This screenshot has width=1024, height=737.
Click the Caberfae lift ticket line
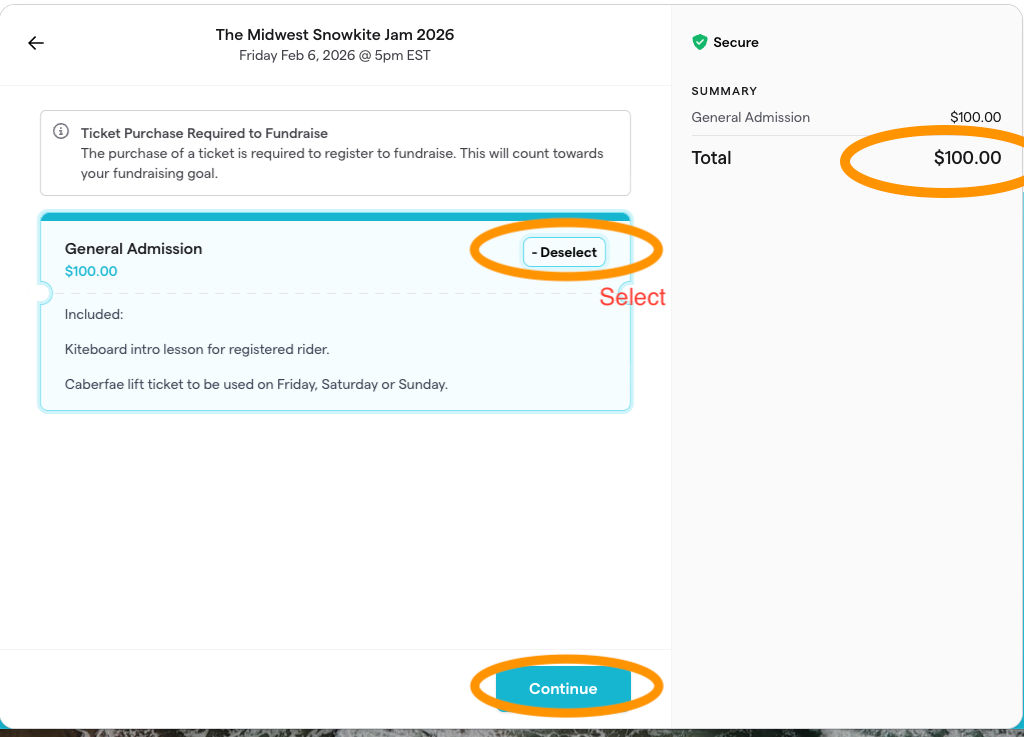(x=256, y=384)
